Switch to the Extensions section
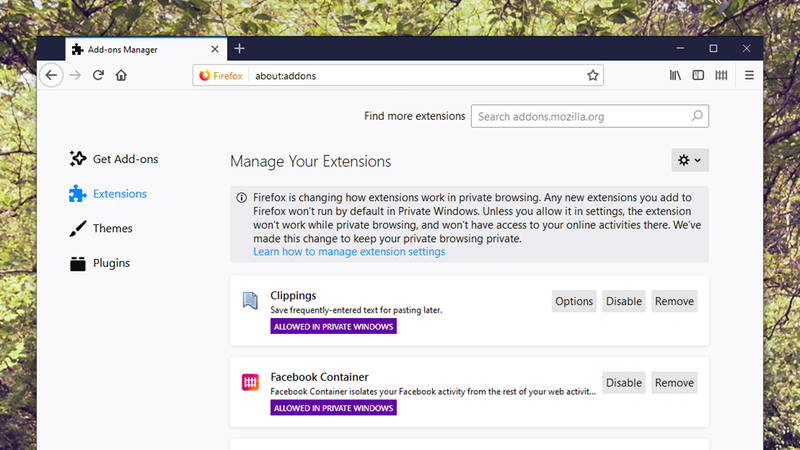800x450 pixels. (108, 194)
